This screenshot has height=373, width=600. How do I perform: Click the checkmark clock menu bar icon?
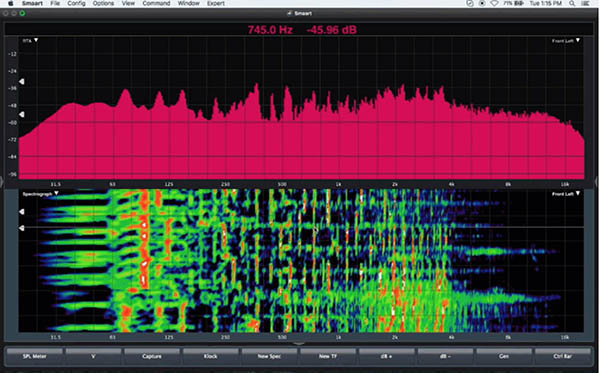pos(470,3)
